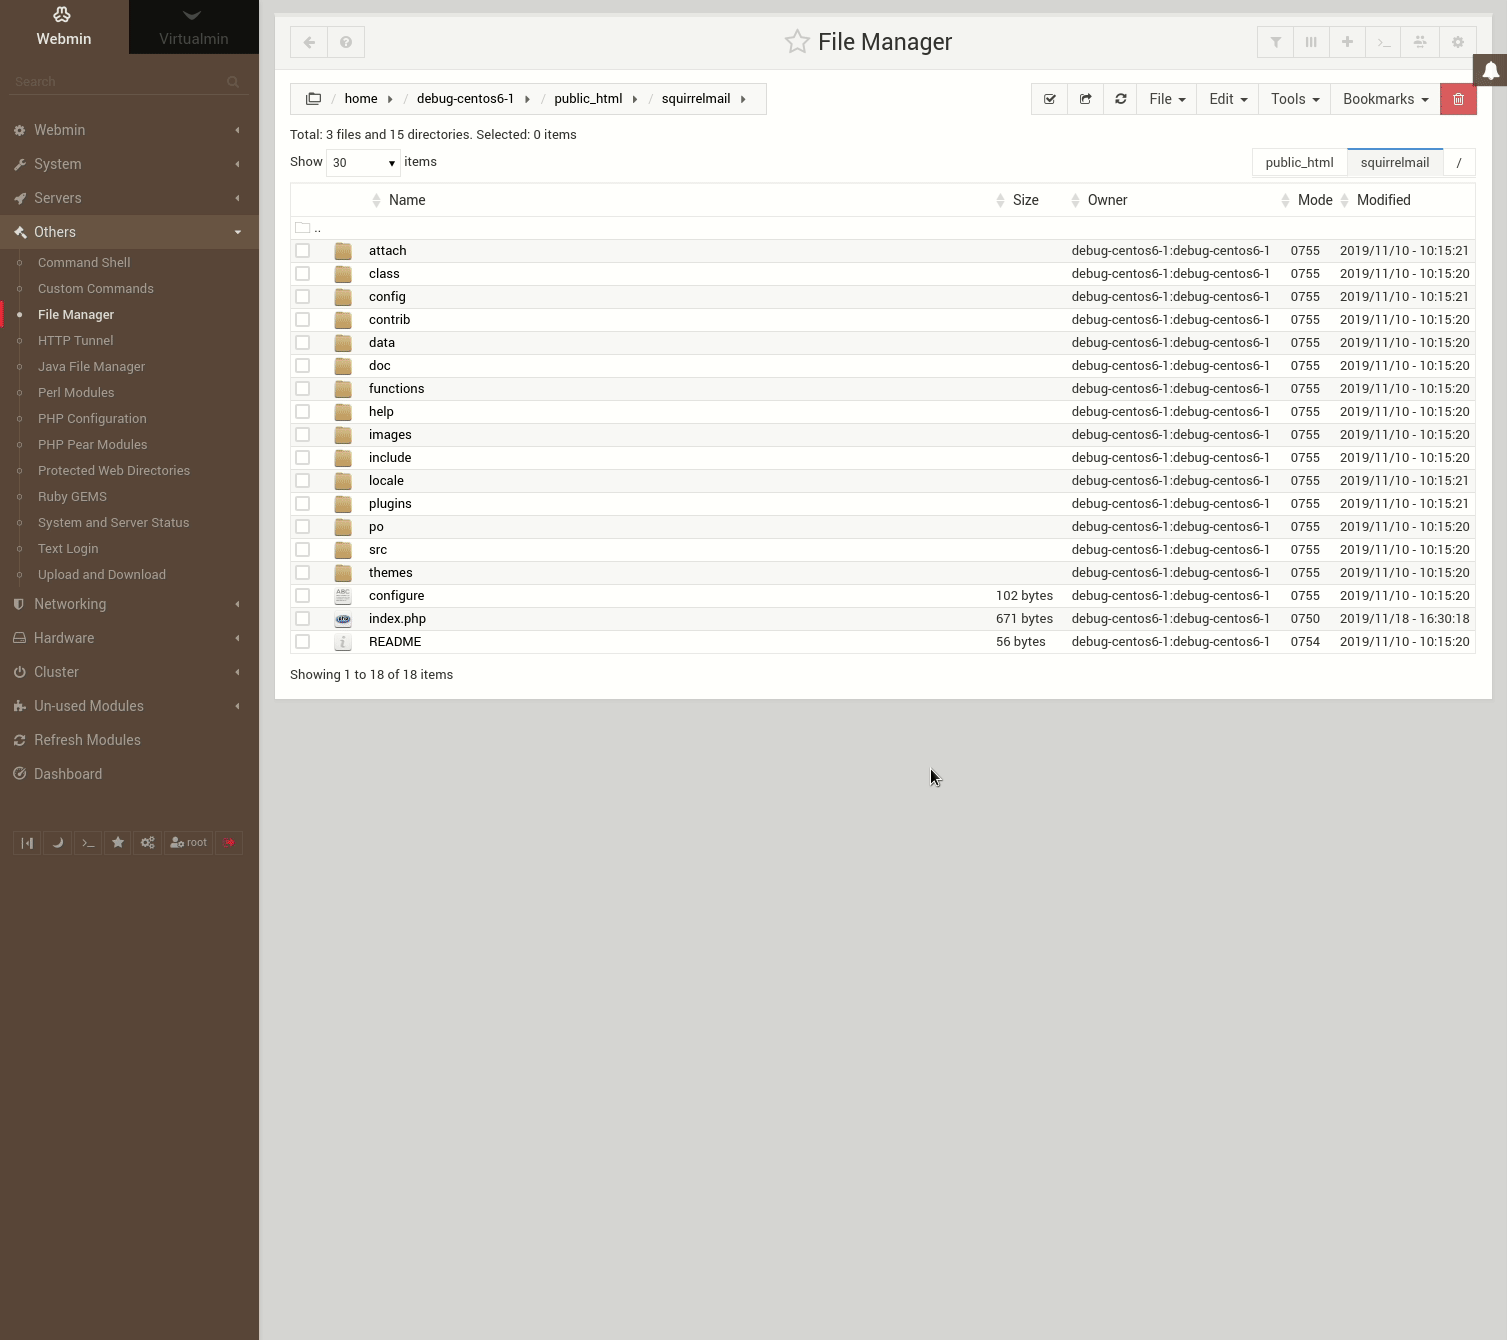Image resolution: width=1507 pixels, height=1340 pixels.
Task: Open the help question mark icon
Action: coord(346,42)
